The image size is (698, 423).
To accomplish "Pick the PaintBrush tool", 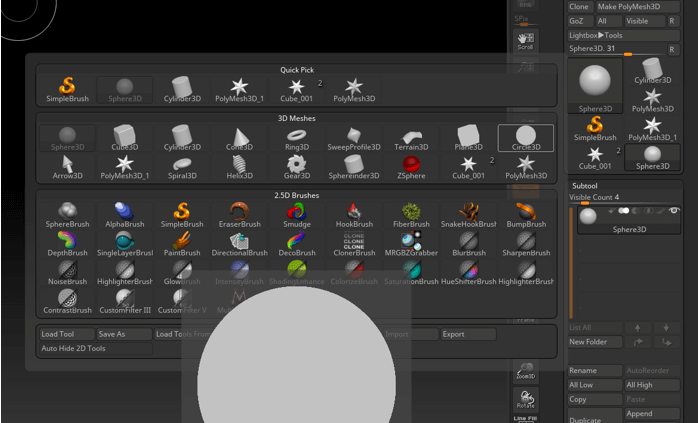I will click(x=182, y=244).
